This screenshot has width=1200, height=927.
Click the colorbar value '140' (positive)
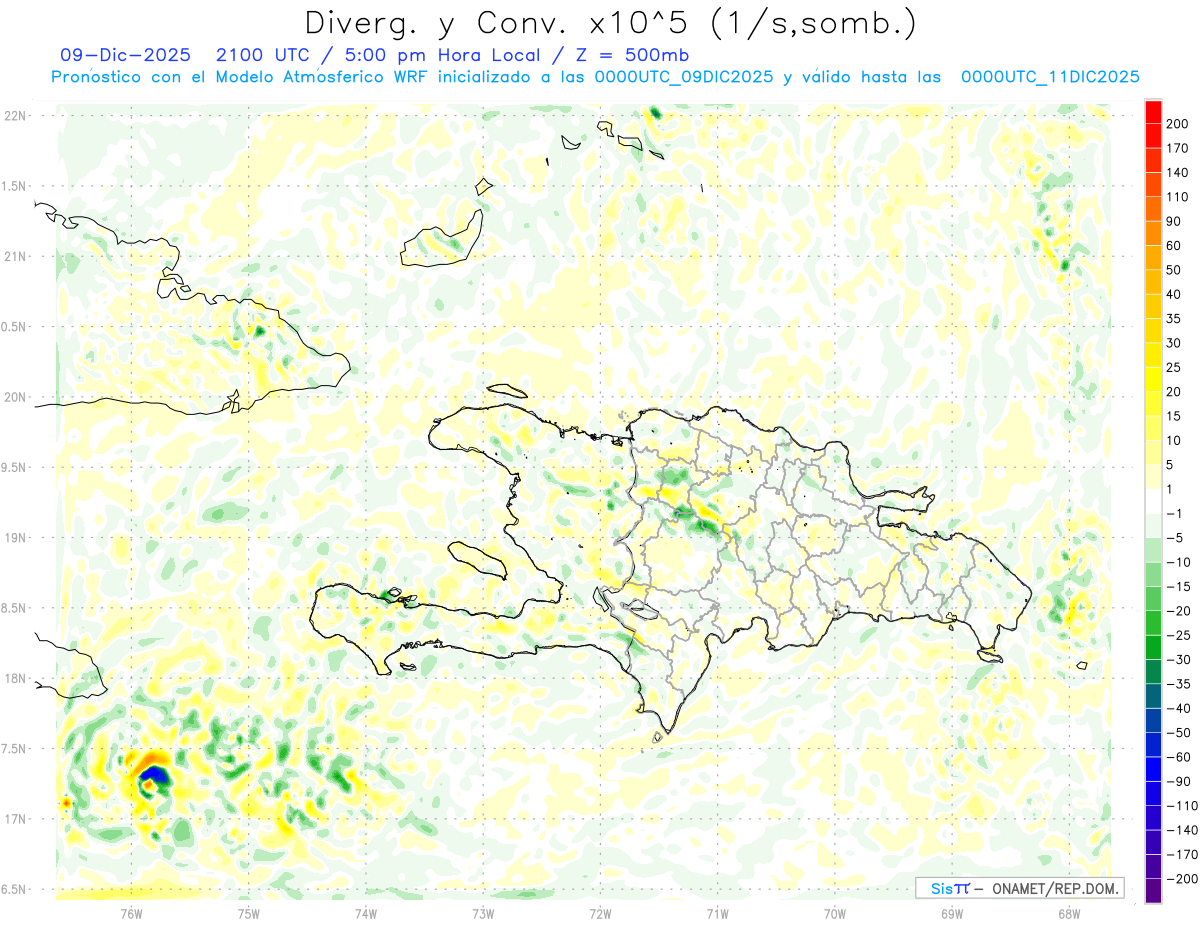click(1179, 172)
